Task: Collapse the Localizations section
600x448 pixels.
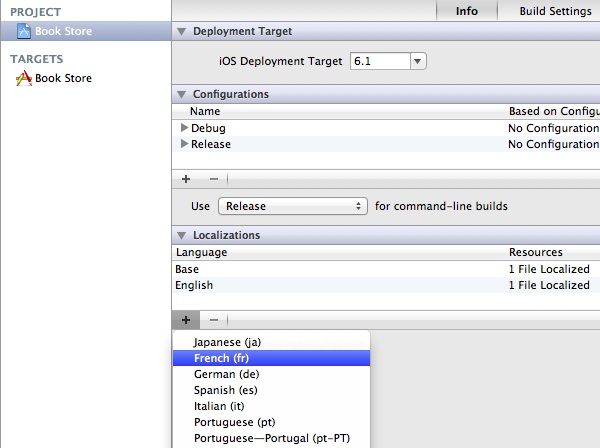Action: click(x=181, y=236)
